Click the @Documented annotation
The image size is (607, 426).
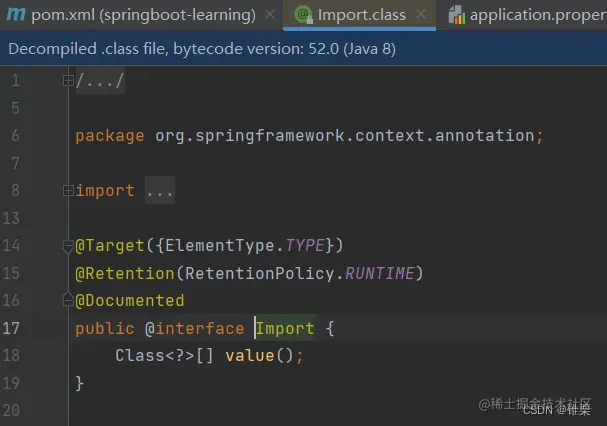pos(130,301)
